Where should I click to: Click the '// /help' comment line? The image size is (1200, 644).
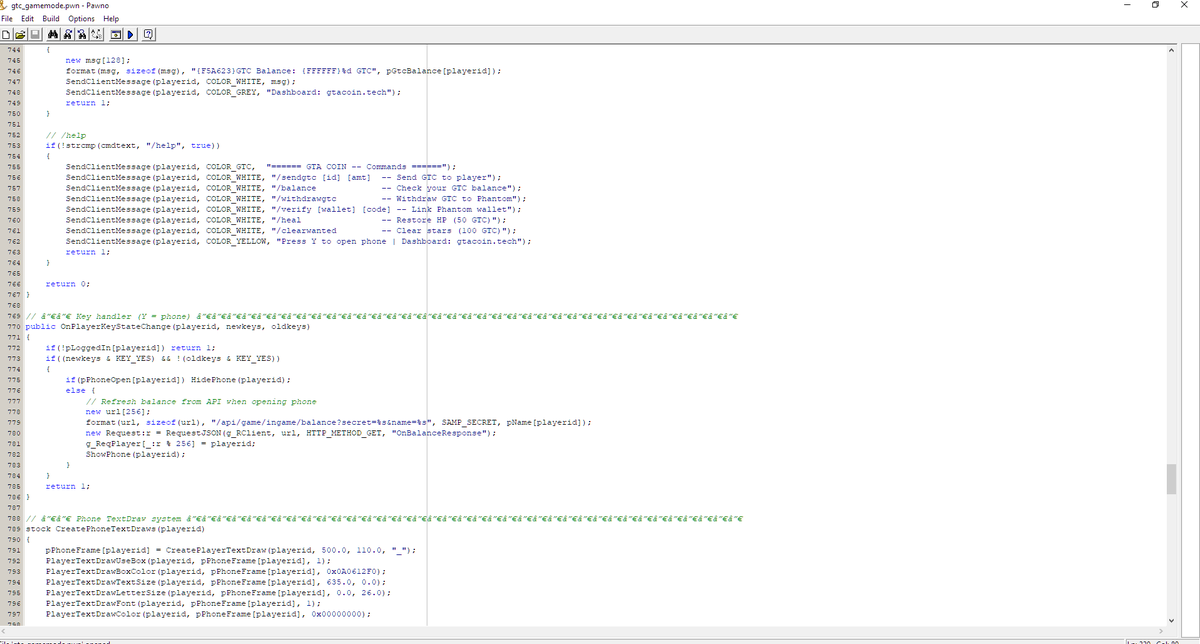(x=65, y=135)
